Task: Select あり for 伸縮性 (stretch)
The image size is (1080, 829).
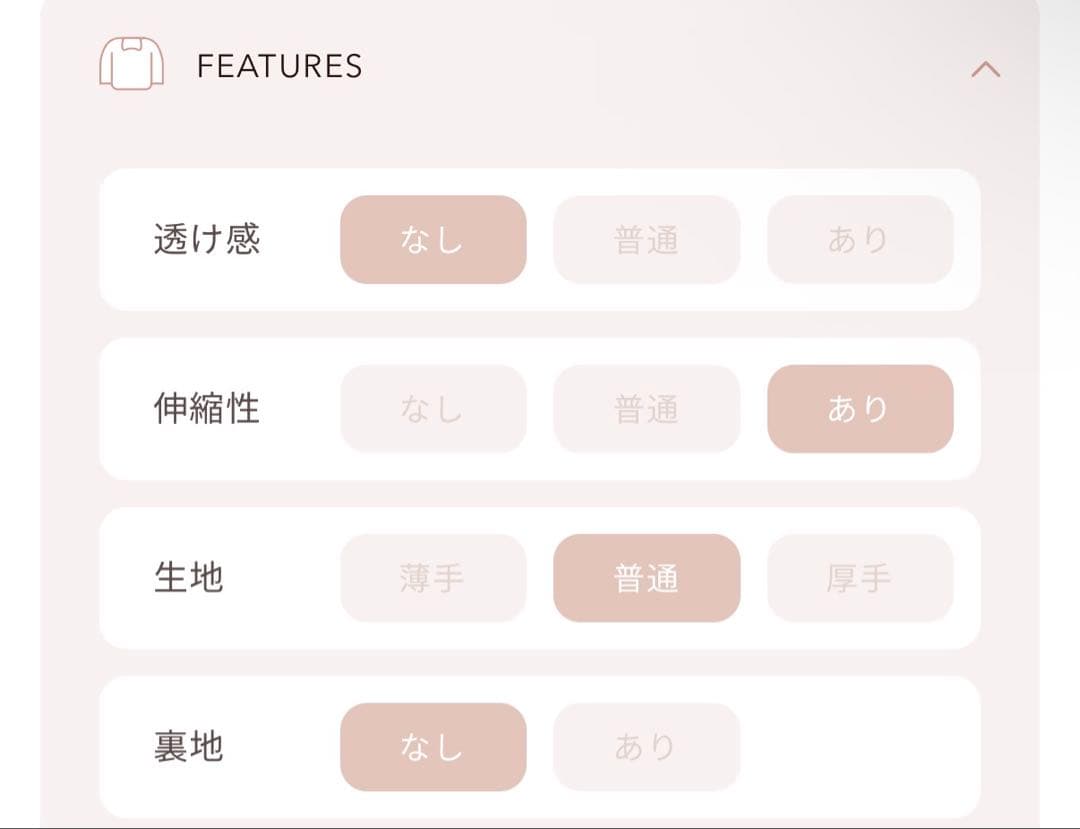Action: (x=860, y=408)
